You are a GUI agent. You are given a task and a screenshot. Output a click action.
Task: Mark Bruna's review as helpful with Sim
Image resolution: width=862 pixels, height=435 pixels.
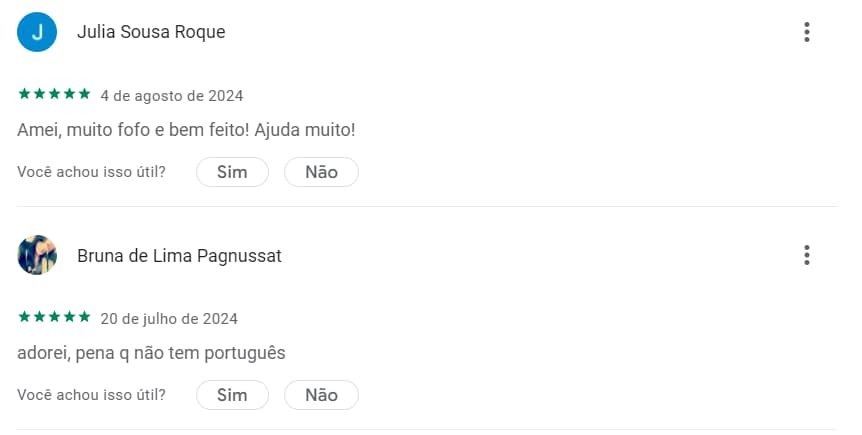click(x=232, y=395)
